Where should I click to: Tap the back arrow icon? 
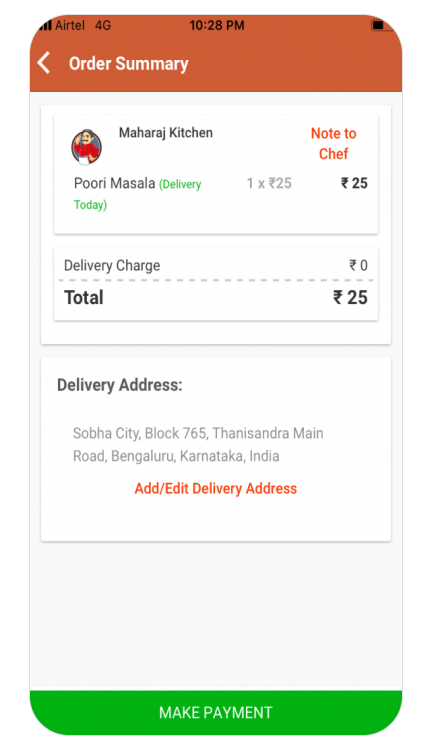(44, 63)
